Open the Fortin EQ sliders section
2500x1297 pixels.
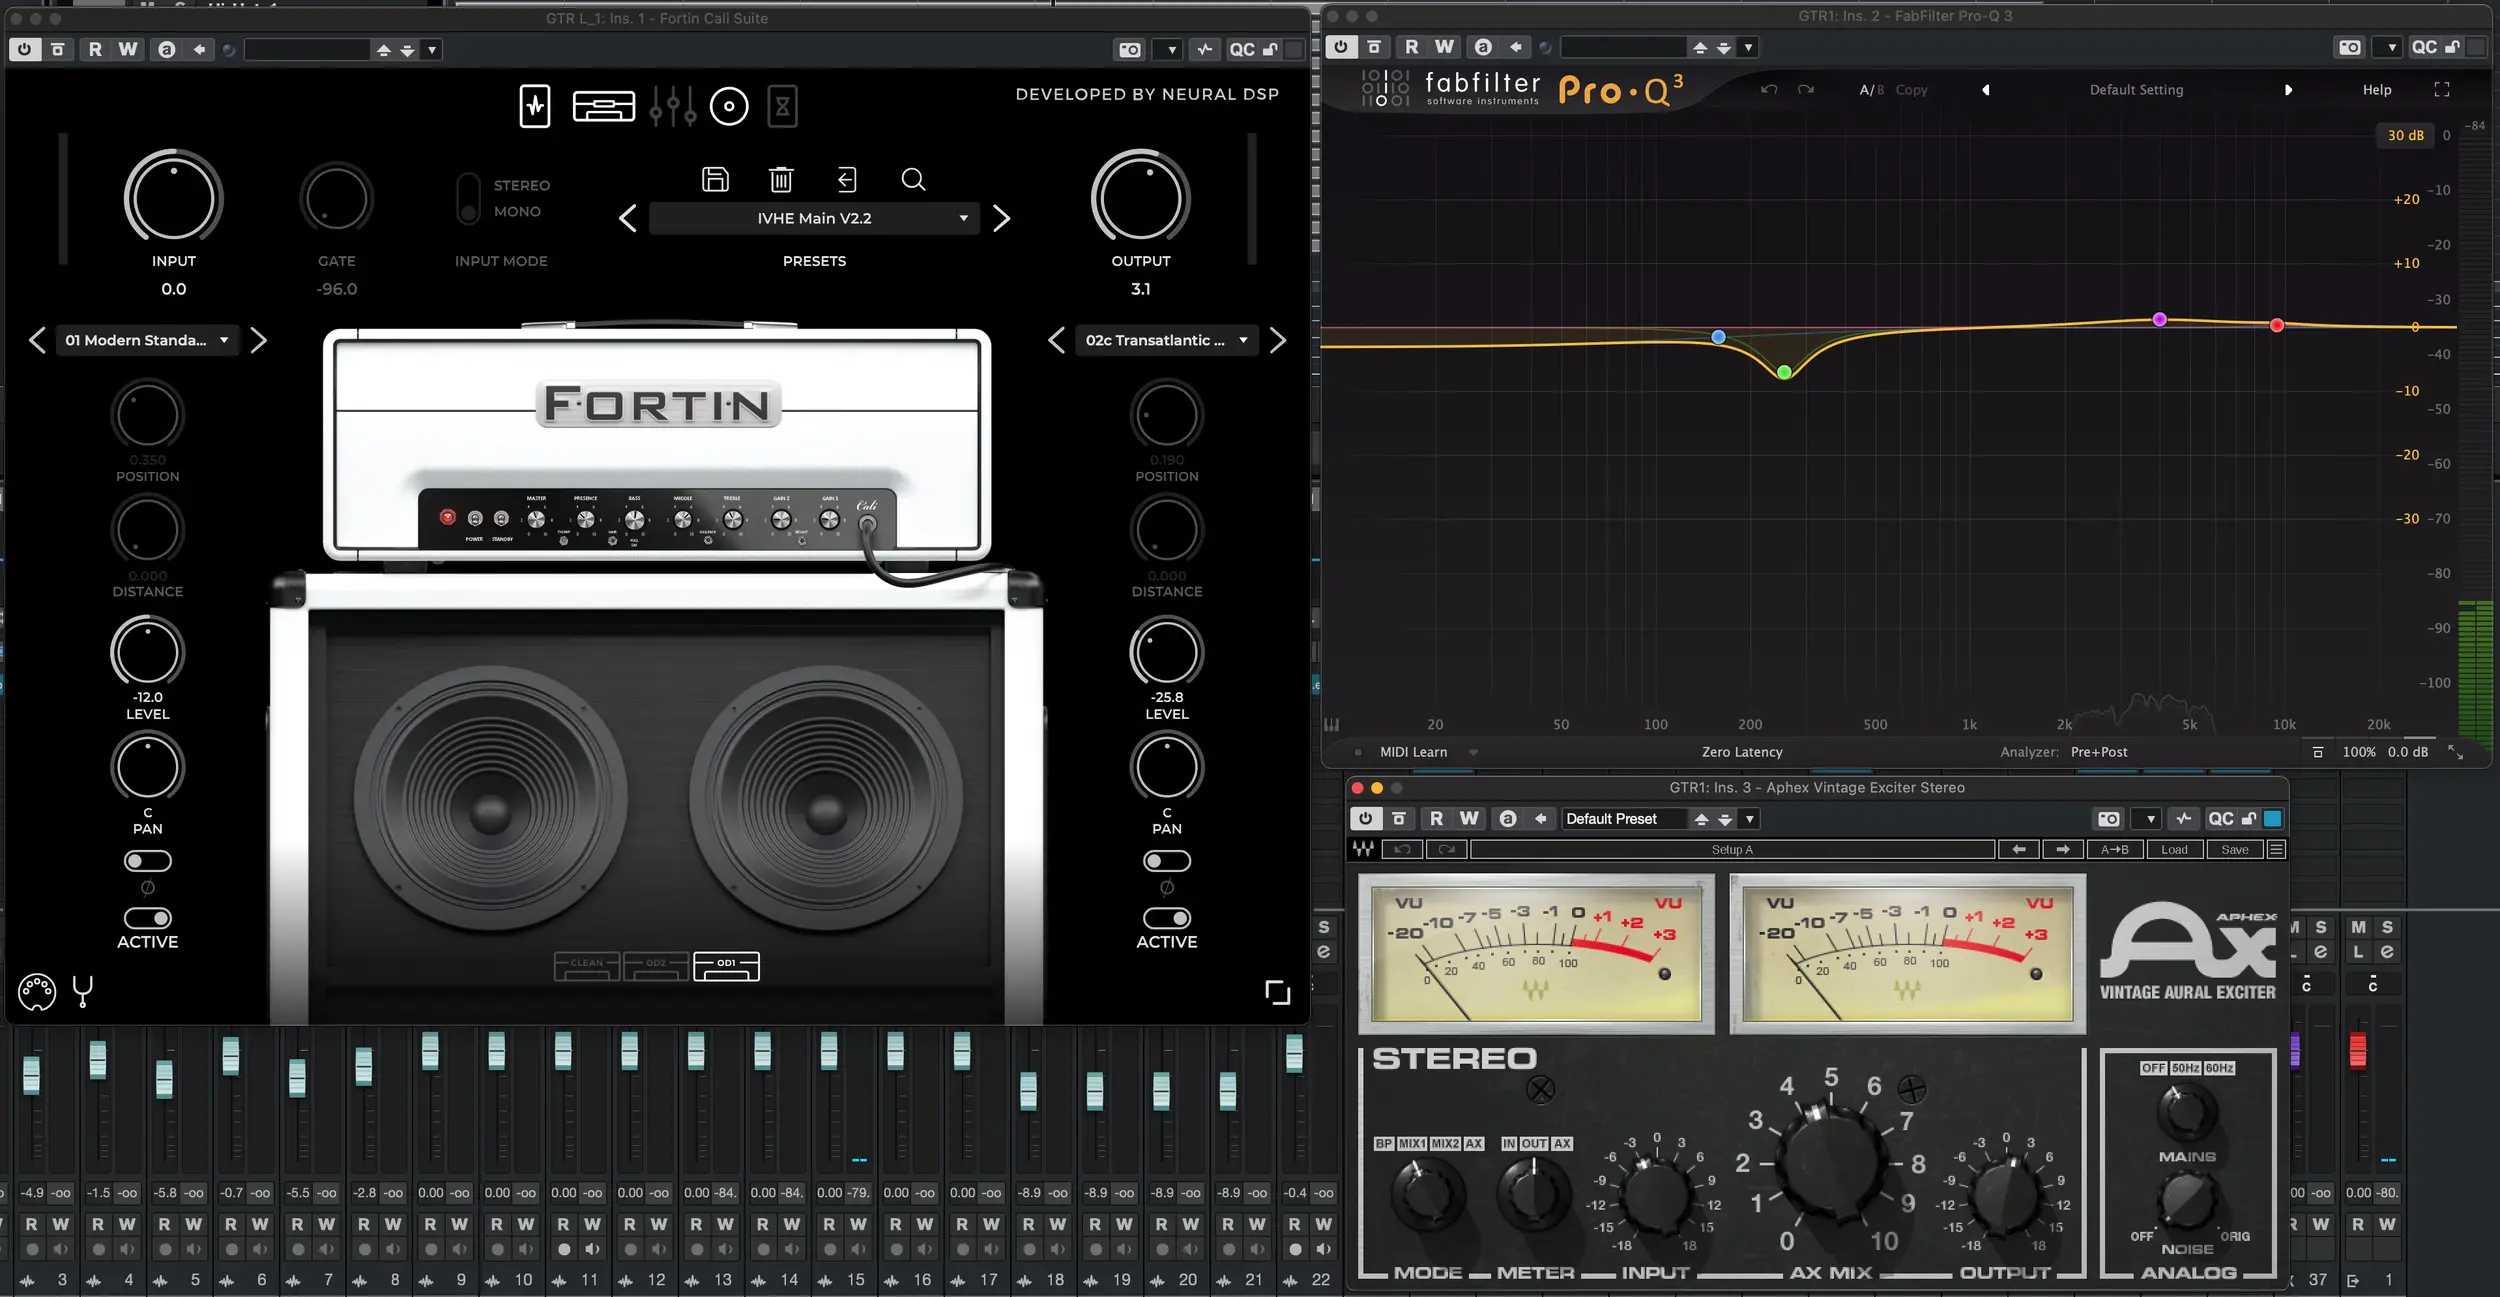[x=672, y=106]
